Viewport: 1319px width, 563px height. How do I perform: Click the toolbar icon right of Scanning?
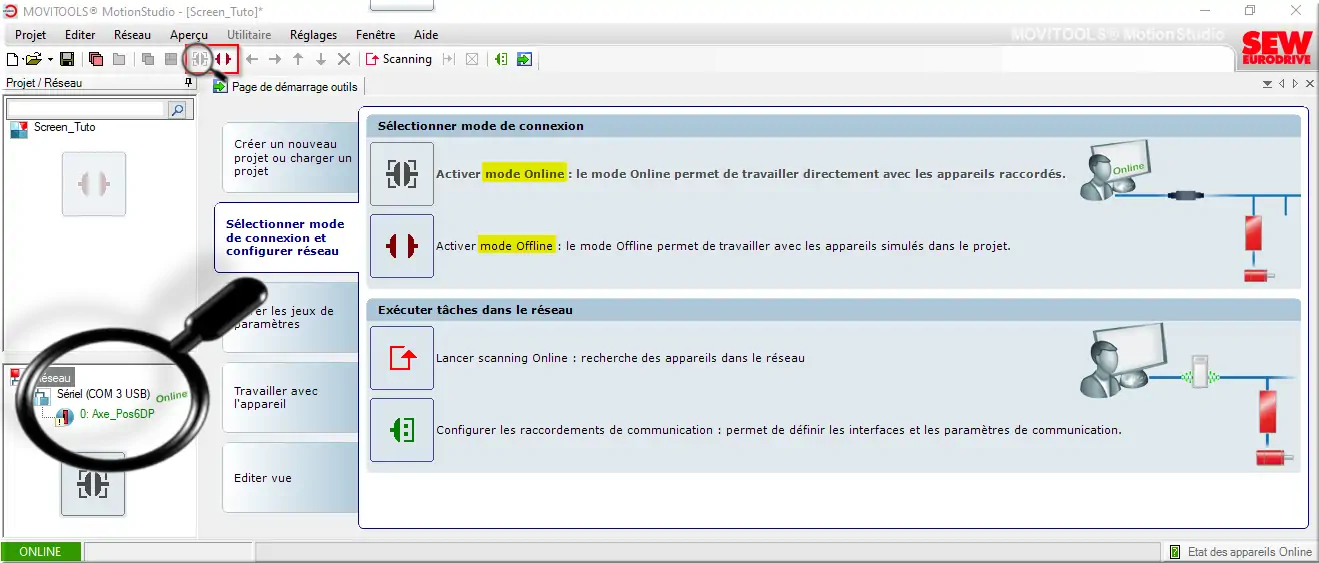coord(449,59)
